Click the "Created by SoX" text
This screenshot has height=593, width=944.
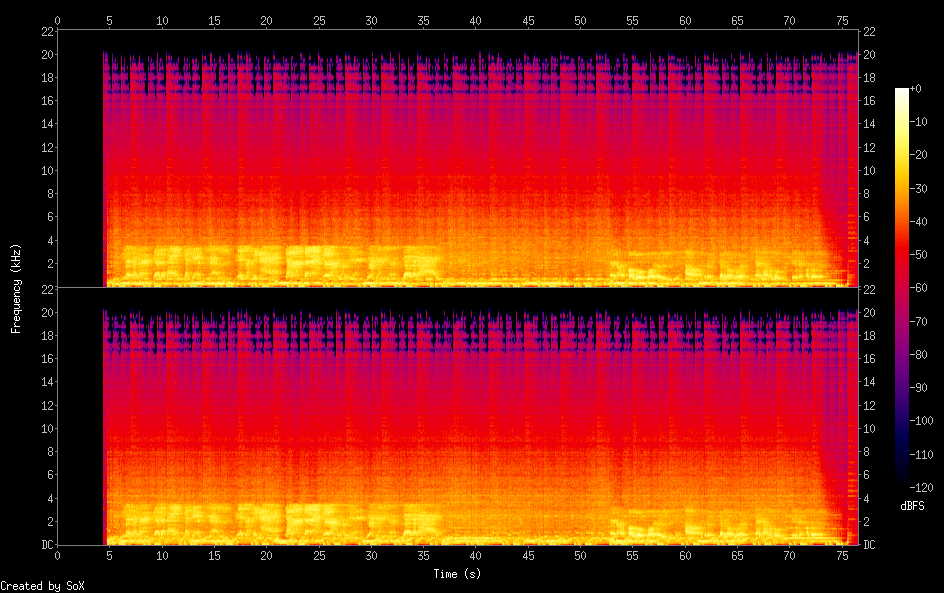click(x=35, y=586)
